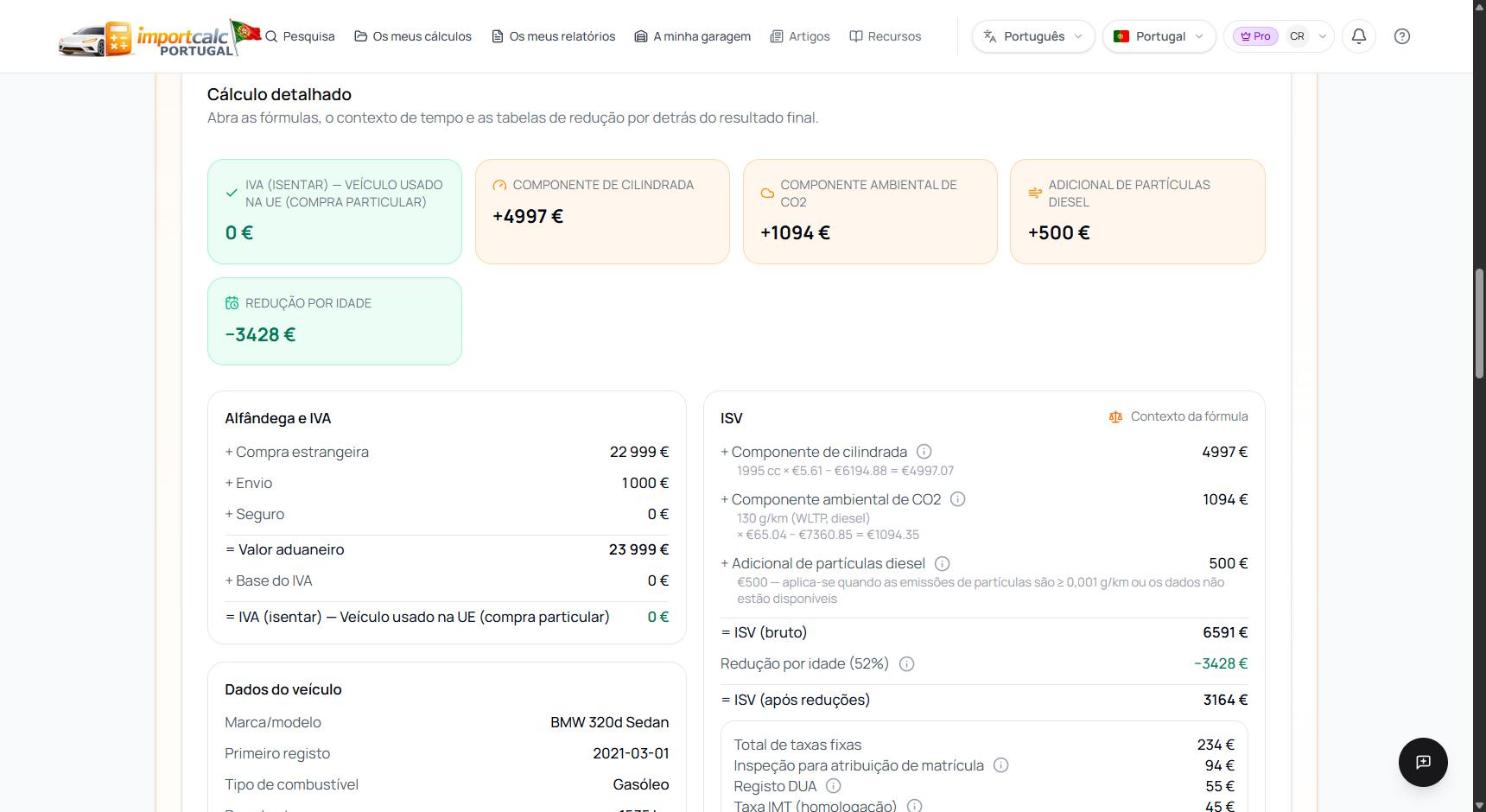Click the Componente ambiental de CO2 +1094 € card

pyautogui.click(x=870, y=212)
